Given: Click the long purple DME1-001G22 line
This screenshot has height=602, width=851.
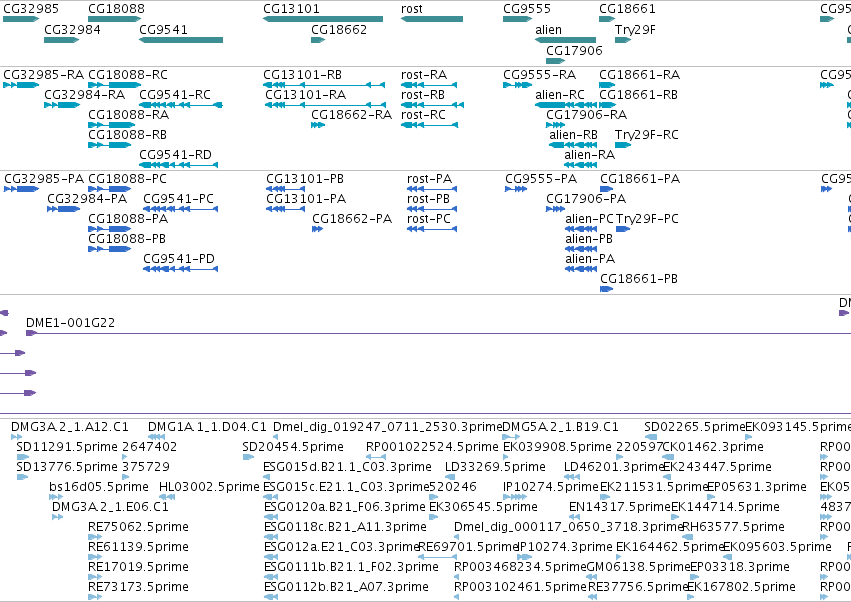Looking at the screenshot, I should 439,333.
